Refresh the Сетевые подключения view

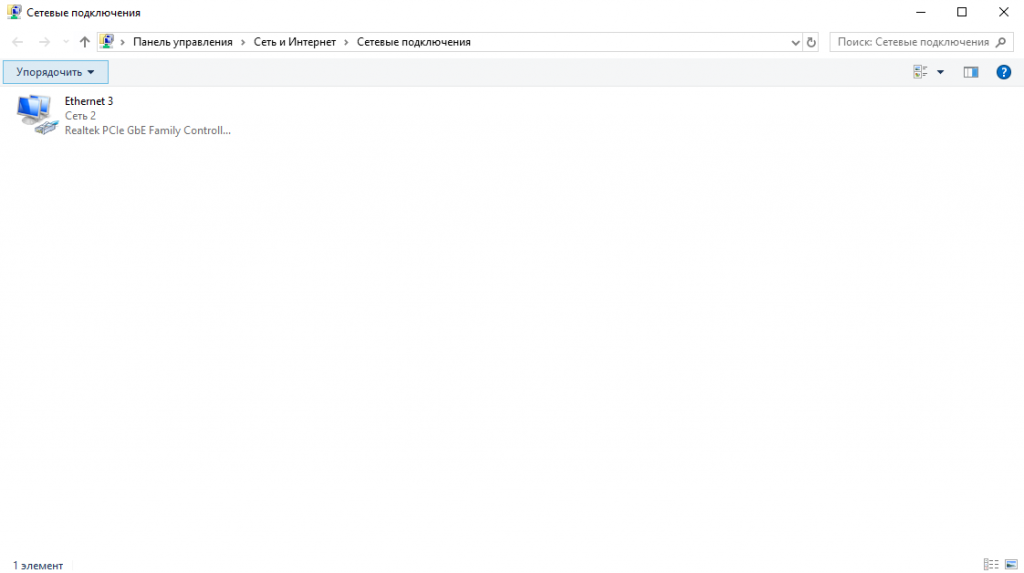(x=811, y=42)
